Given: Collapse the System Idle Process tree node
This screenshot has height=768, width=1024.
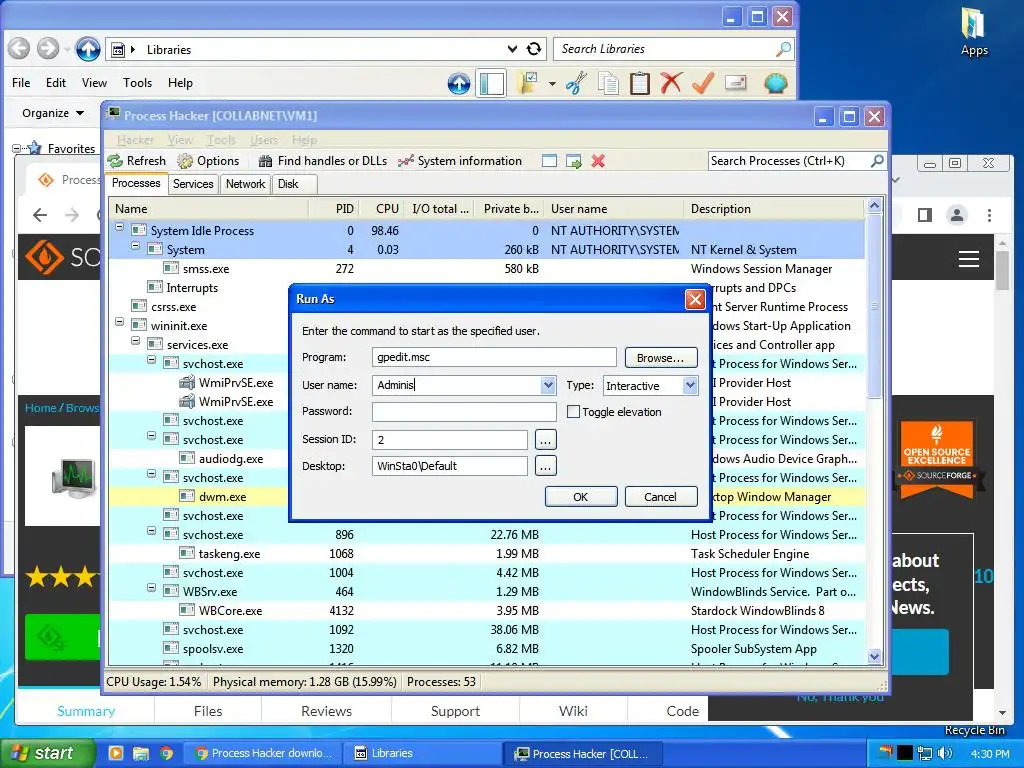Looking at the screenshot, I should point(120,227).
